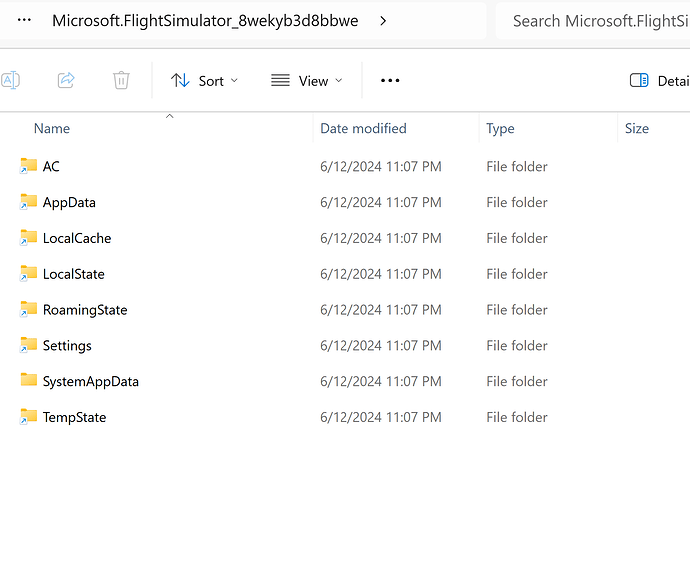690x566 pixels.
Task: Expand the chevron after Microsoft.FlightSimulator path
Action: pyautogui.click(x=383, y=21)
